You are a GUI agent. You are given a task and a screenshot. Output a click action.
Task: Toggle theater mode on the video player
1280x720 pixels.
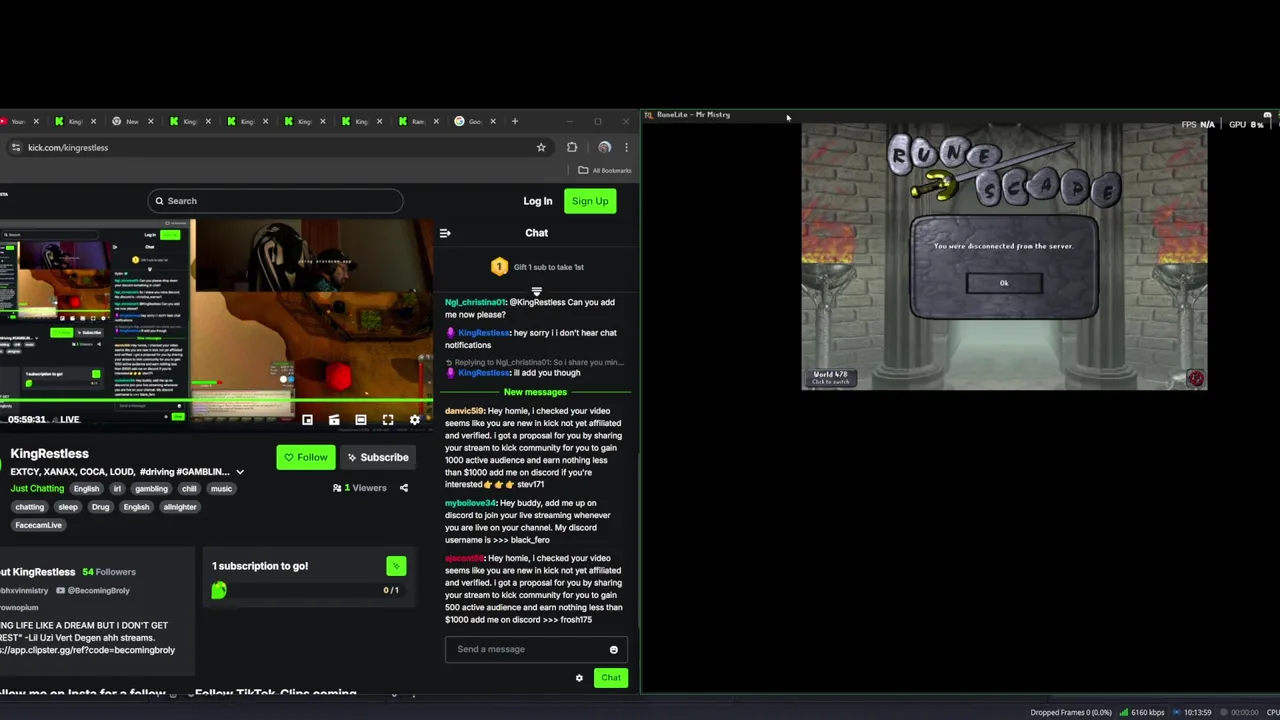[x=361, y=420]
